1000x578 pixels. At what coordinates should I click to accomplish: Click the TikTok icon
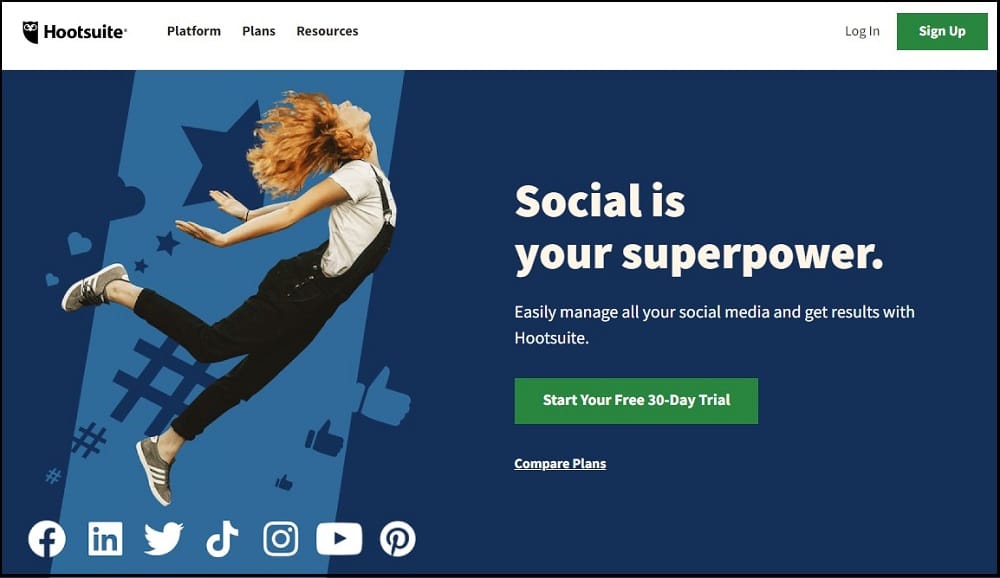[222, 539]
